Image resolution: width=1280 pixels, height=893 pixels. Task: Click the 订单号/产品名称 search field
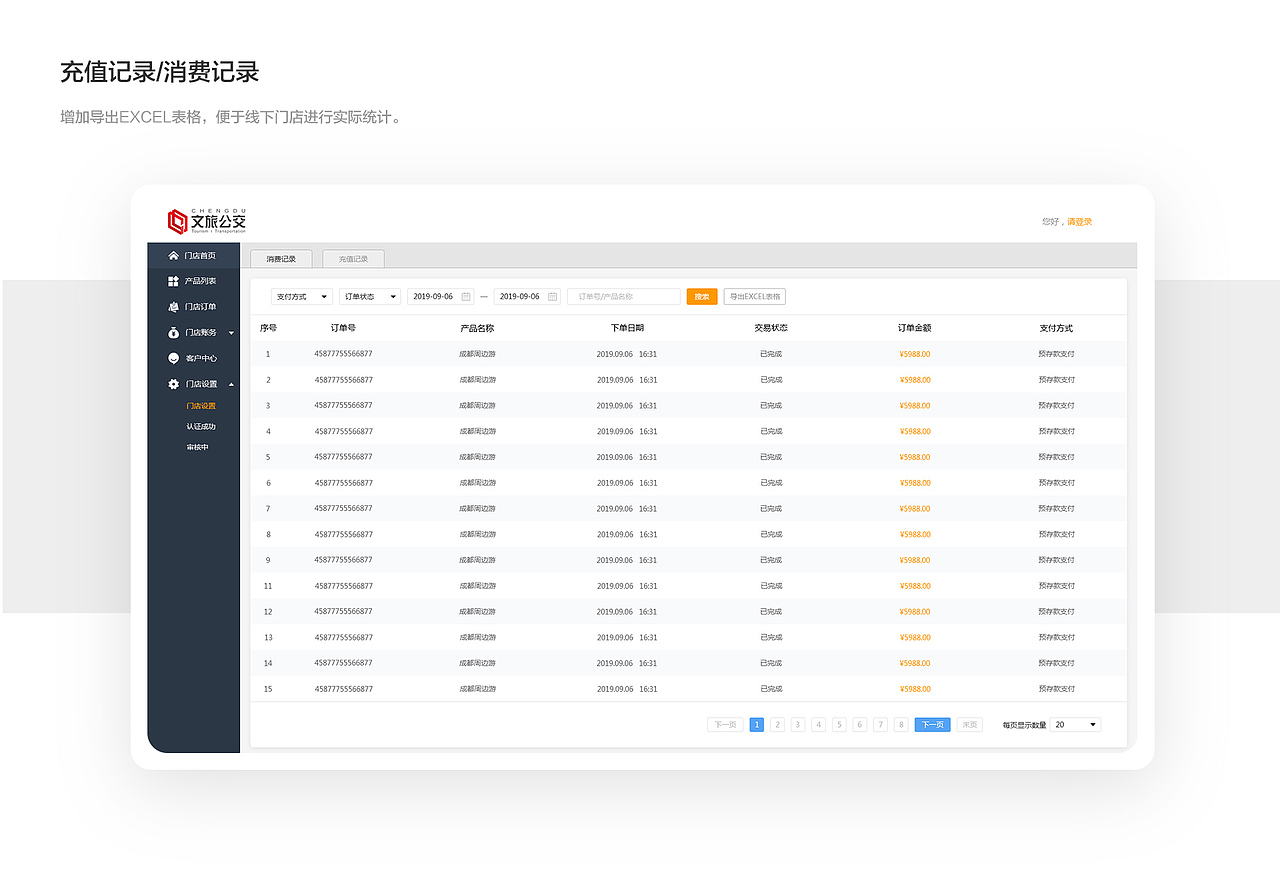pos(624,297)
